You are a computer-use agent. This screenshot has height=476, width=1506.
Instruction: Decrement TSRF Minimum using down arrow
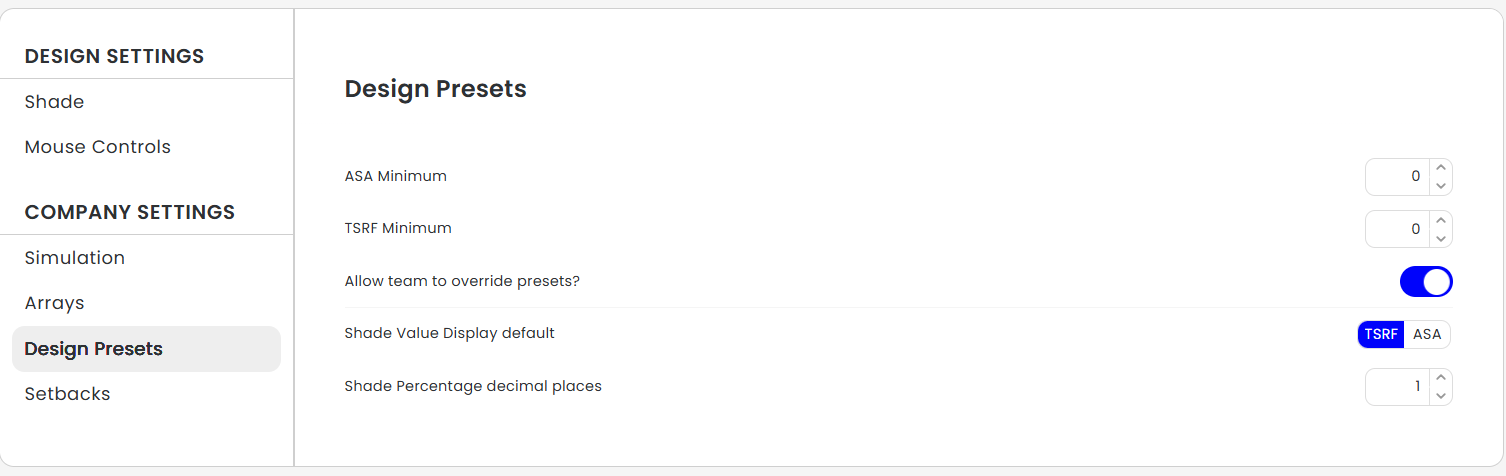(1440, 238)
